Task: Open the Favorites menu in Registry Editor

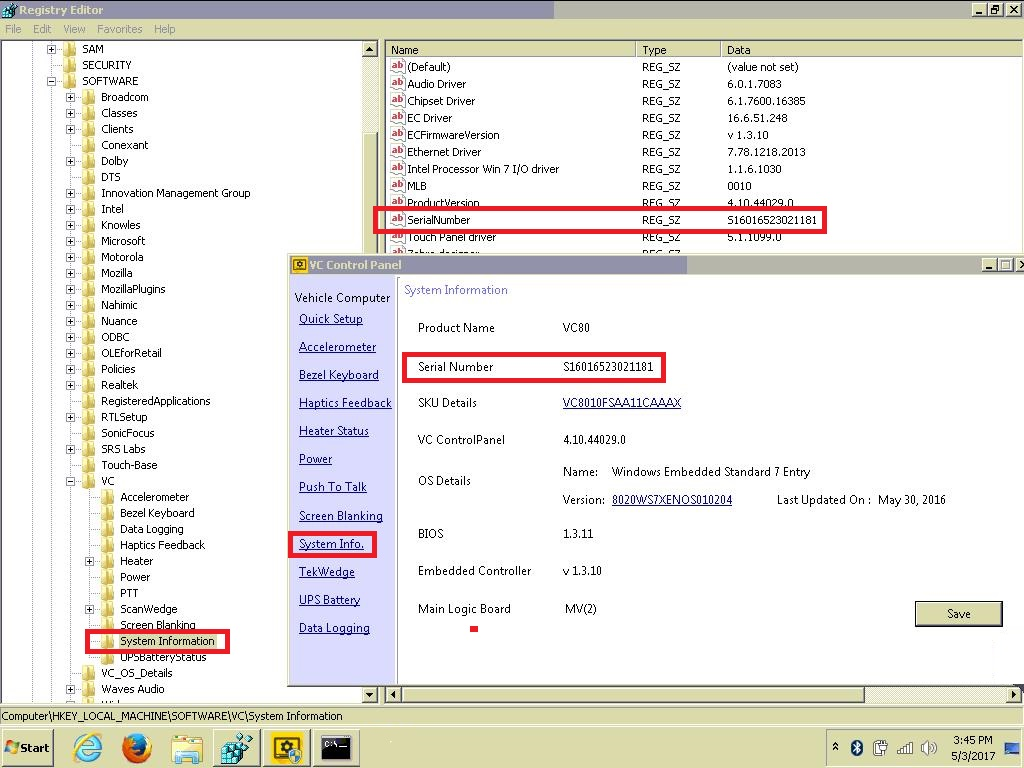Action: point(119,29)
